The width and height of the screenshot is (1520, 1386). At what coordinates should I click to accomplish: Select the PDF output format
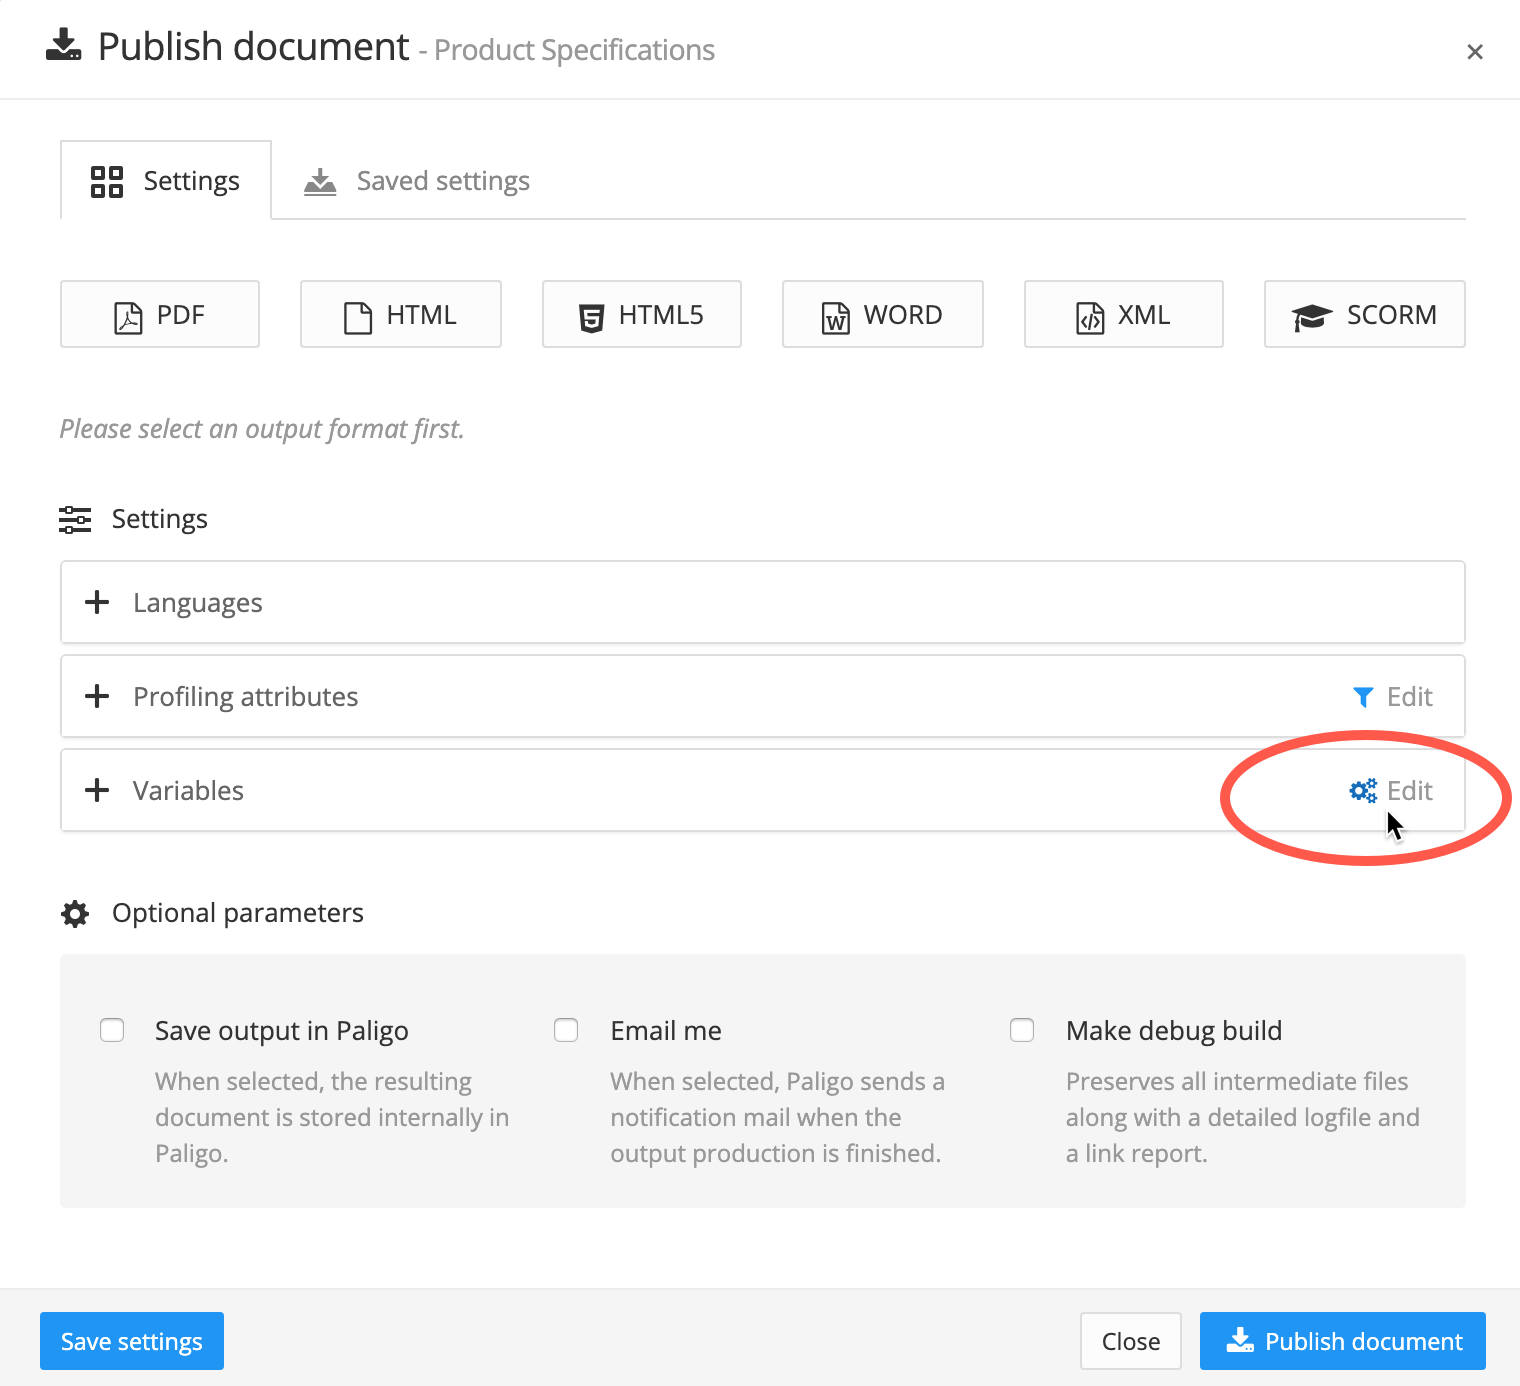160,315
